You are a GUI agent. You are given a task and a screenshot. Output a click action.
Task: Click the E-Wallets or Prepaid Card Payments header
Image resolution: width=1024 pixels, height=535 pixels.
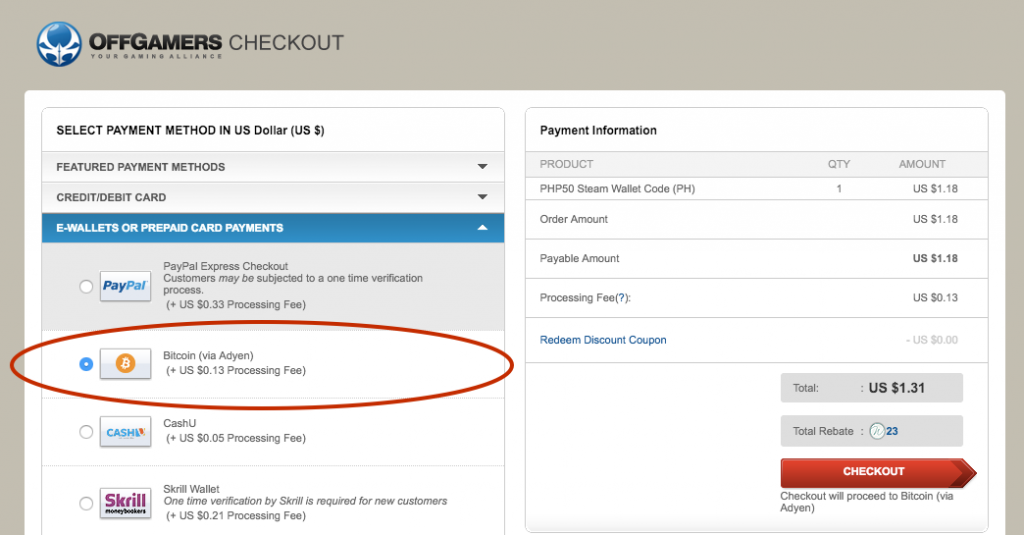coord(273,228)
